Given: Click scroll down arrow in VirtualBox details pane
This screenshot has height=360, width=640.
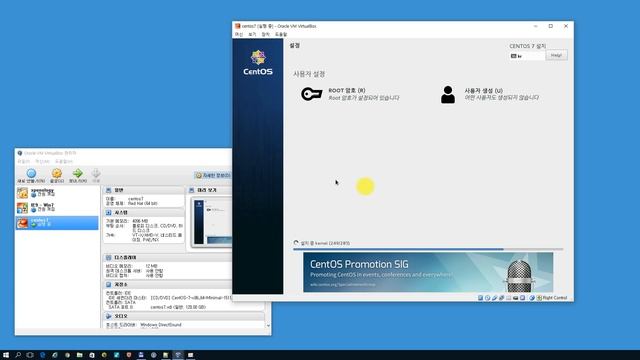Looking at the screenshot, I should coord(268,325).
